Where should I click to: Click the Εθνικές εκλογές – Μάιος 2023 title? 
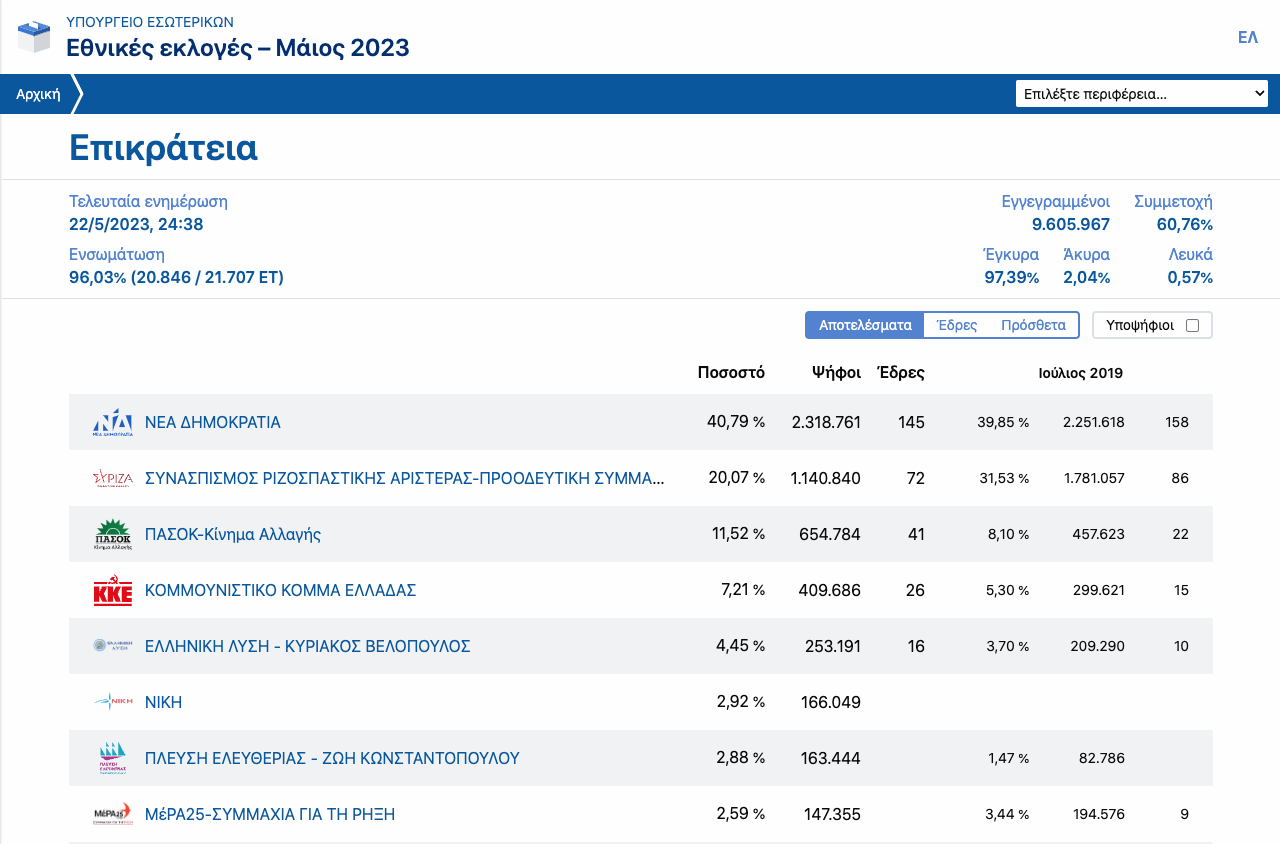238,47
